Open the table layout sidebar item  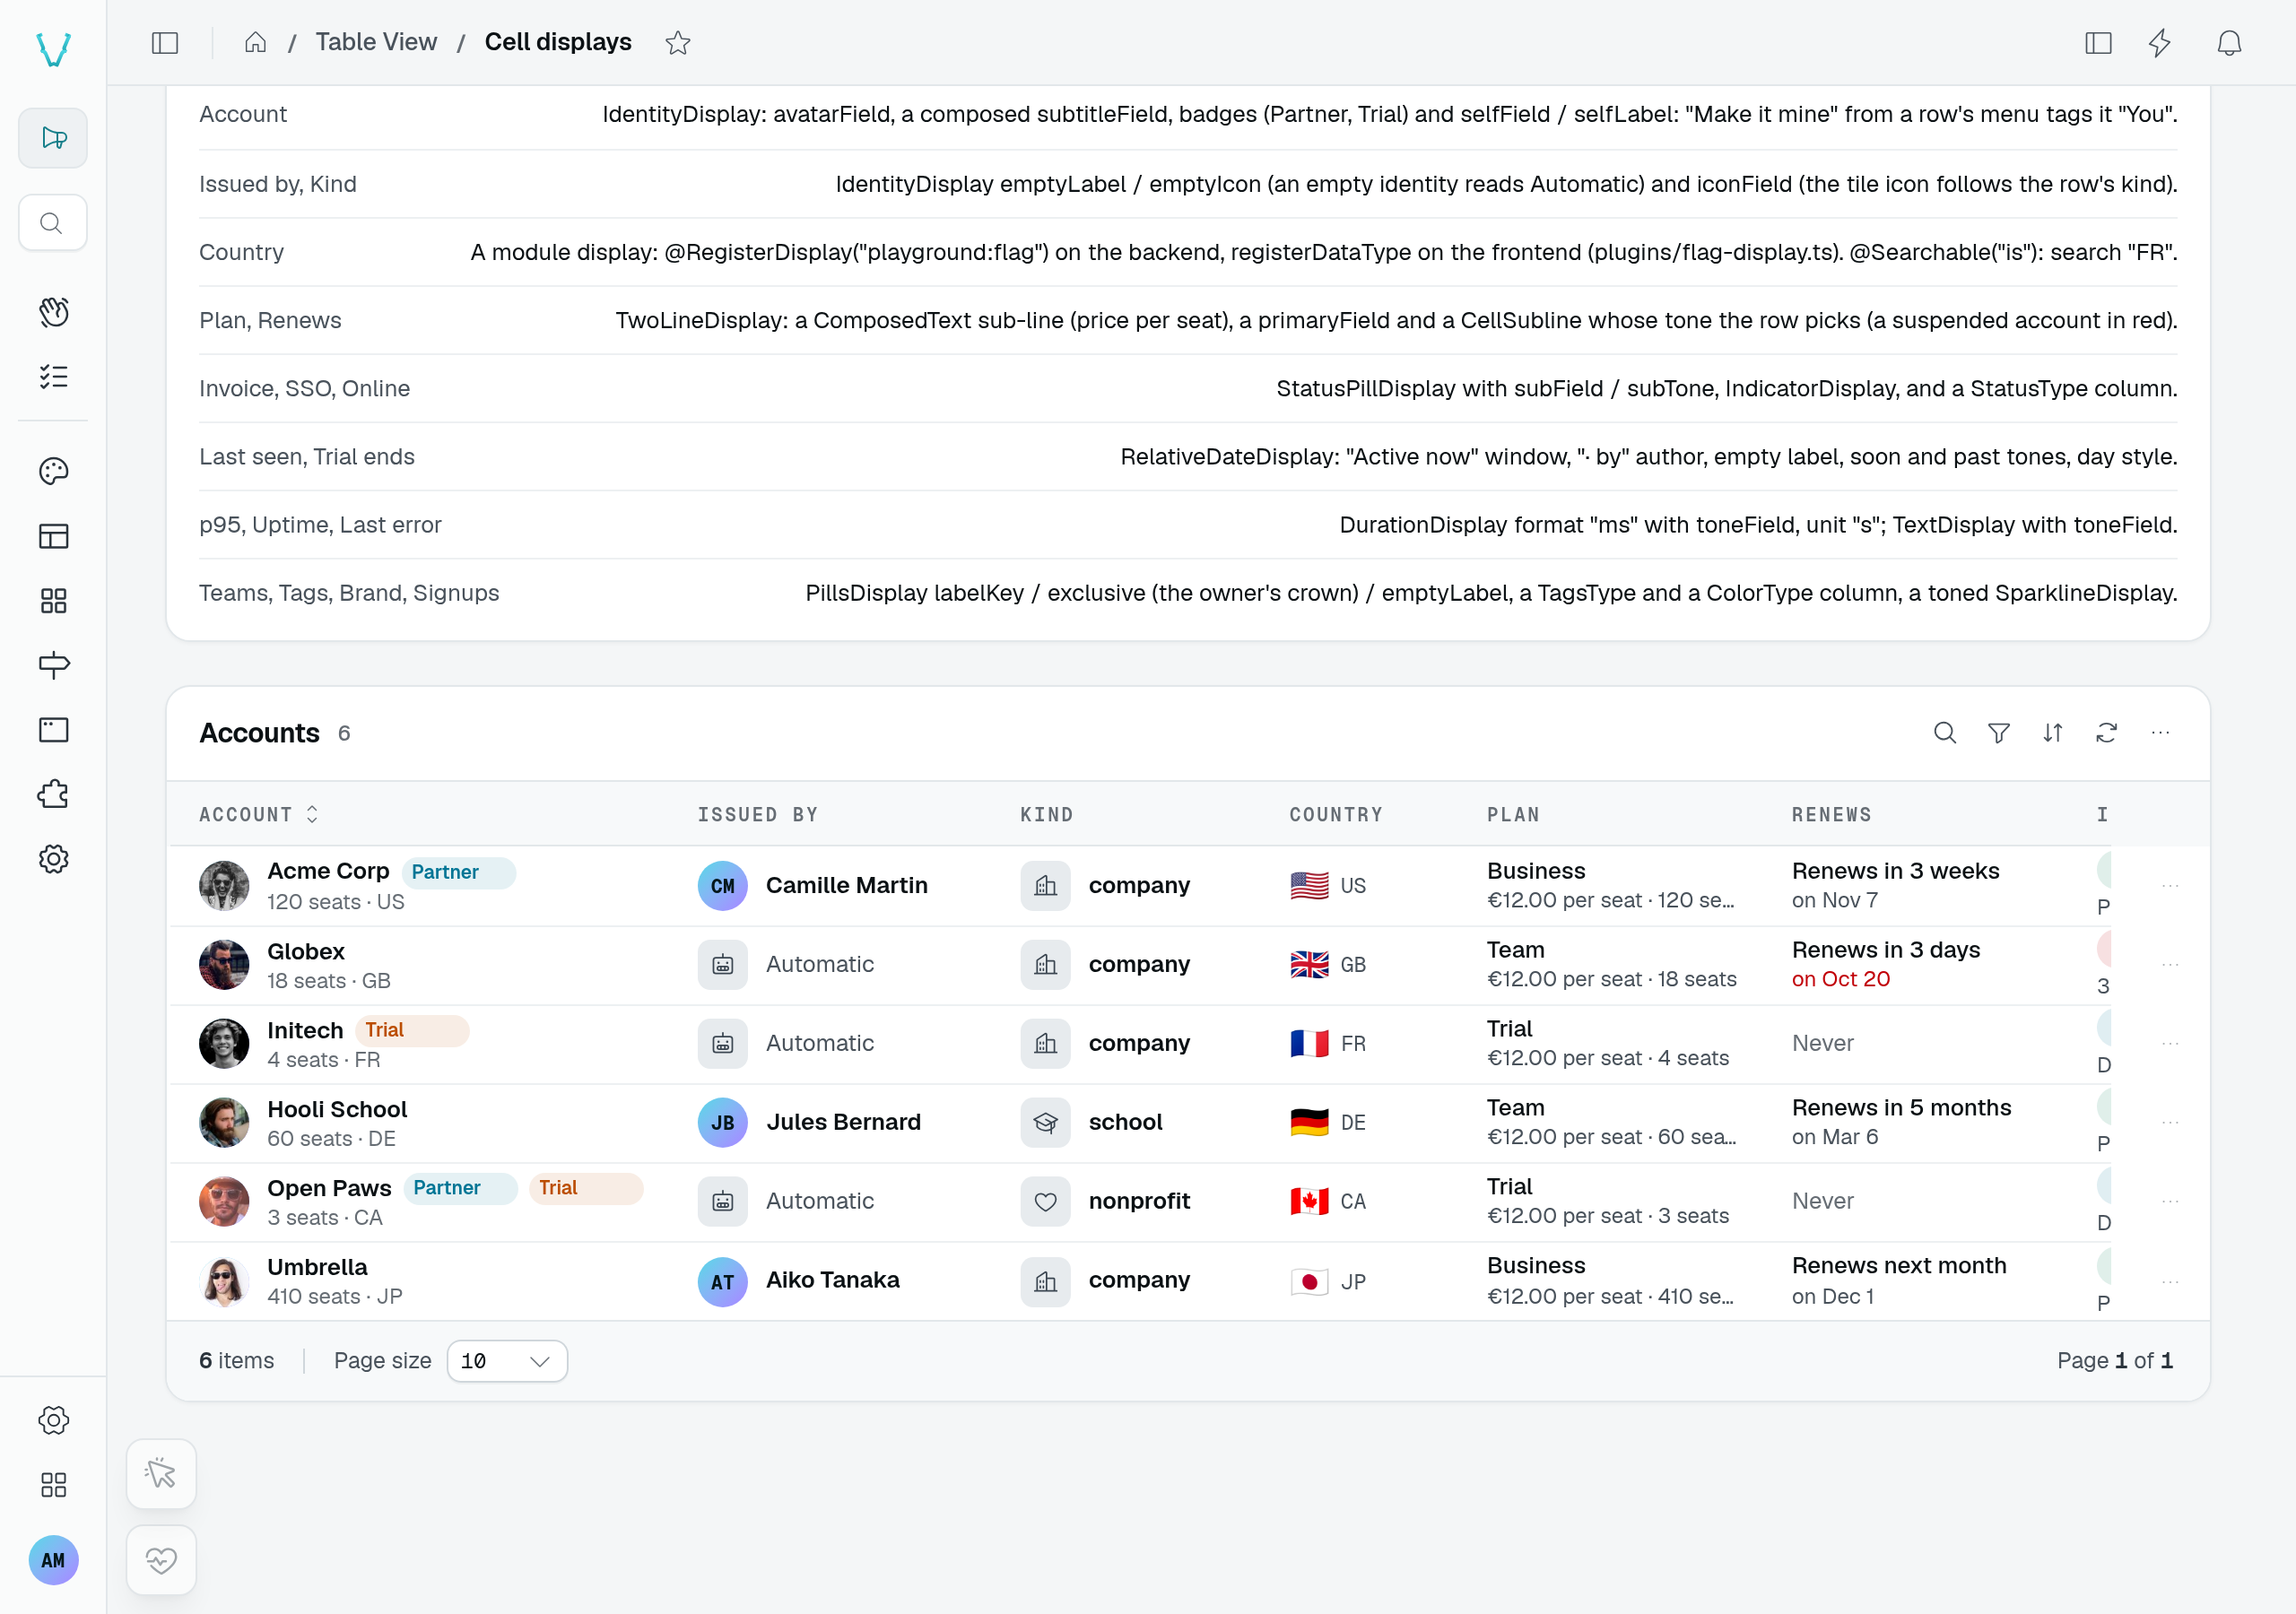pos(53,536)
